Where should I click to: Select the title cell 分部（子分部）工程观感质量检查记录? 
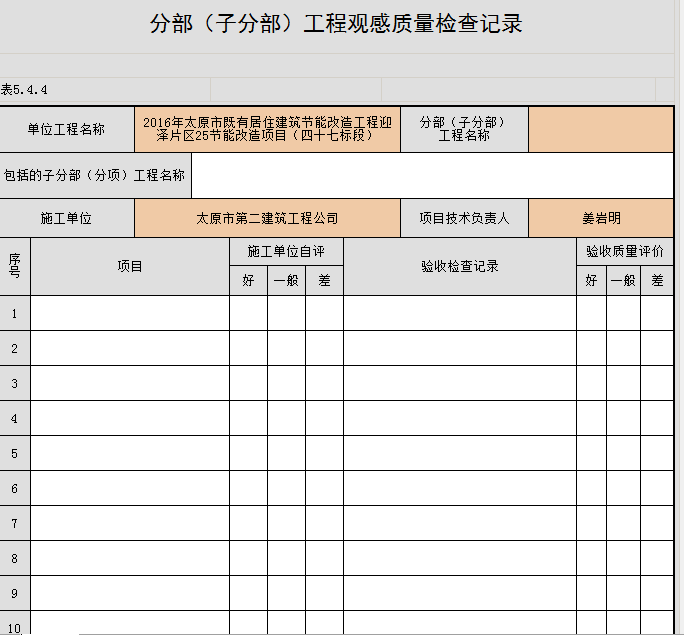point(336,25)
